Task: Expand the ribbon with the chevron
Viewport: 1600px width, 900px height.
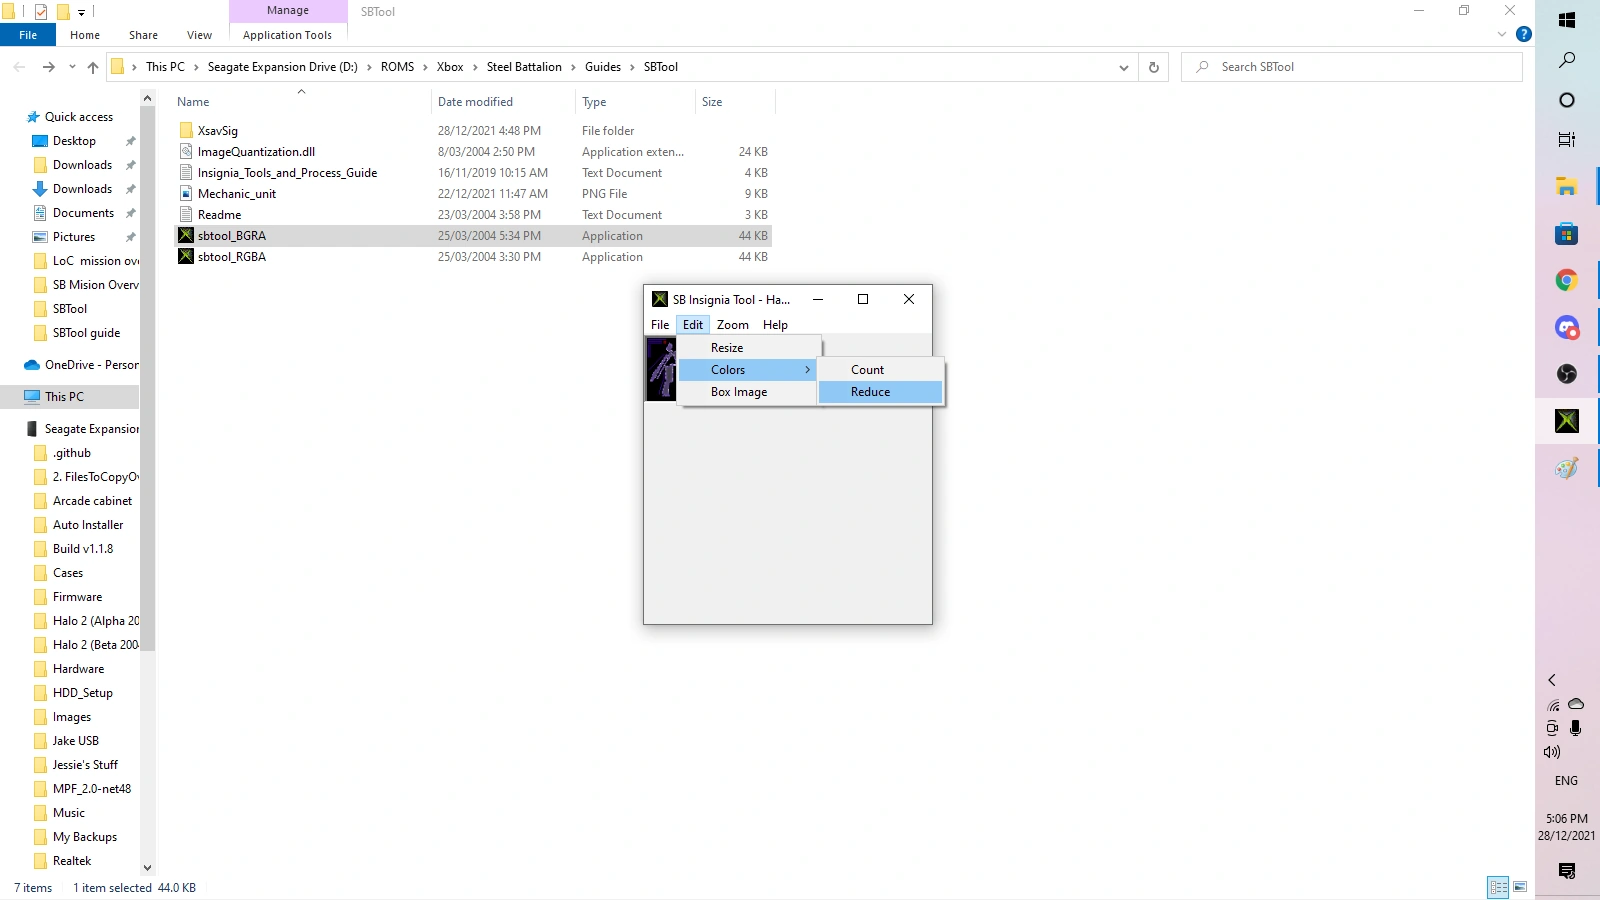Action: [x=1502, y=34]
